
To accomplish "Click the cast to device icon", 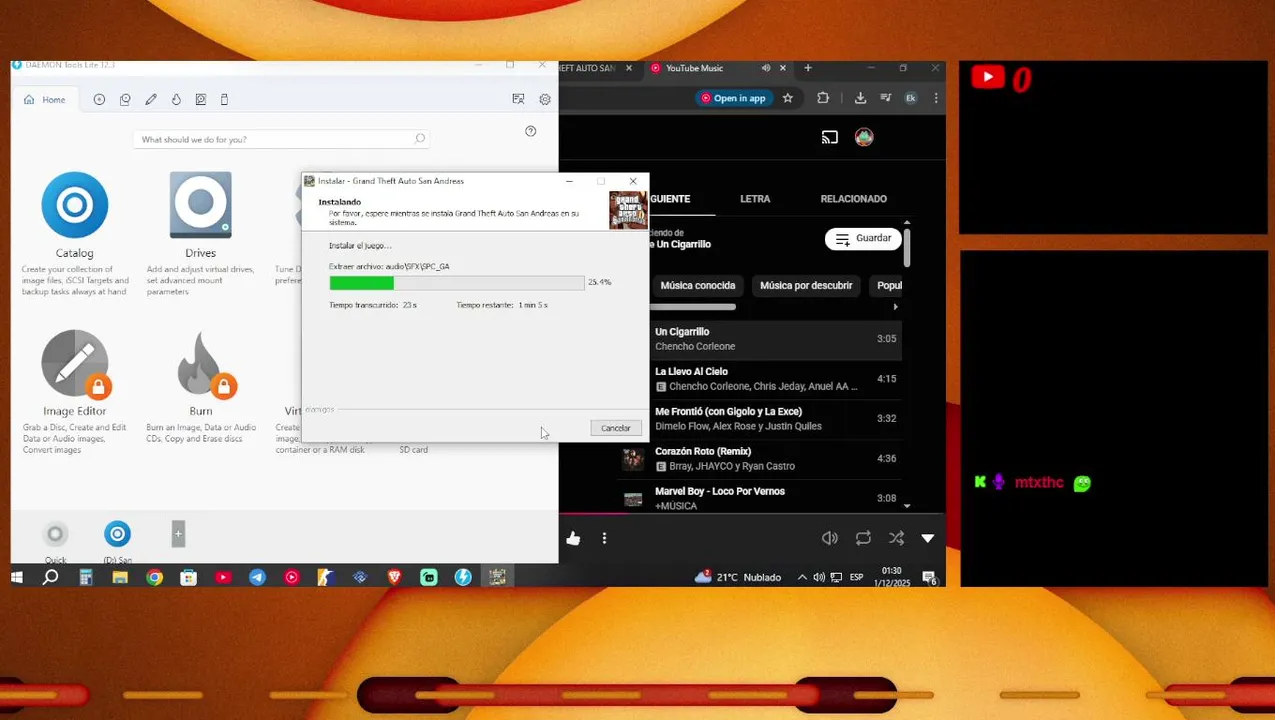I will pos(829,137).
